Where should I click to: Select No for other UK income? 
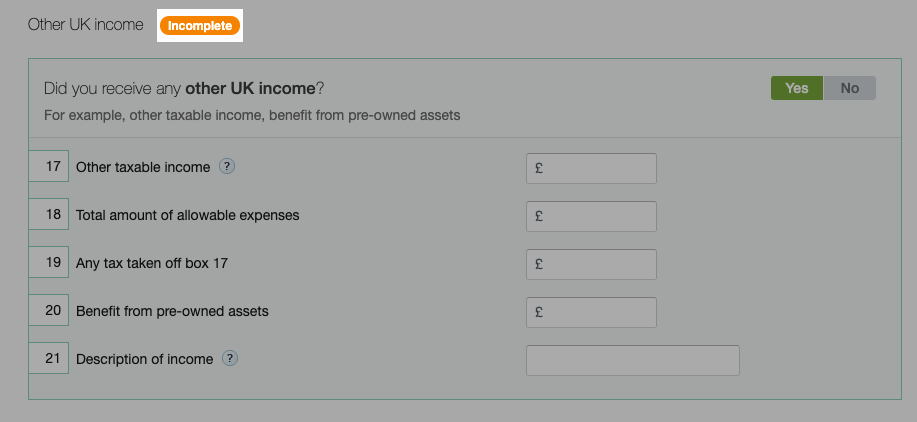coord(850,88)
